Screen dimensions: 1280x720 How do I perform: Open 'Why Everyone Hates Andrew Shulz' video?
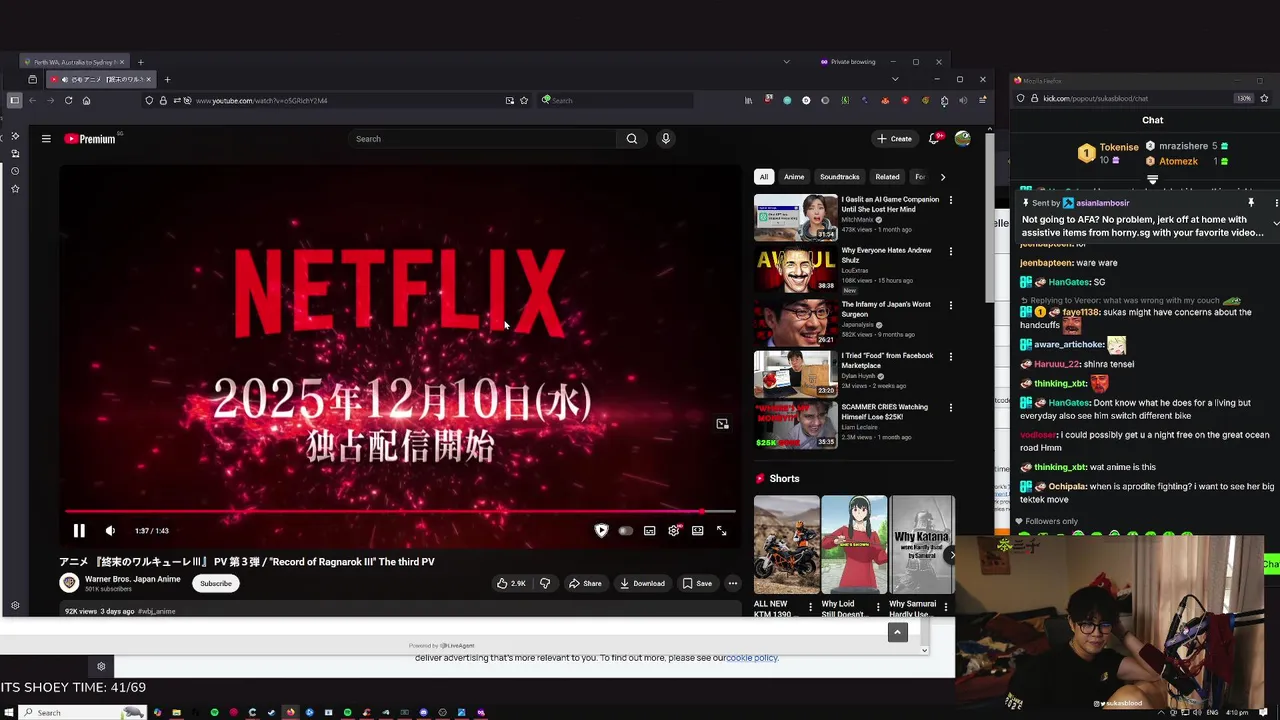click(886, 254)
